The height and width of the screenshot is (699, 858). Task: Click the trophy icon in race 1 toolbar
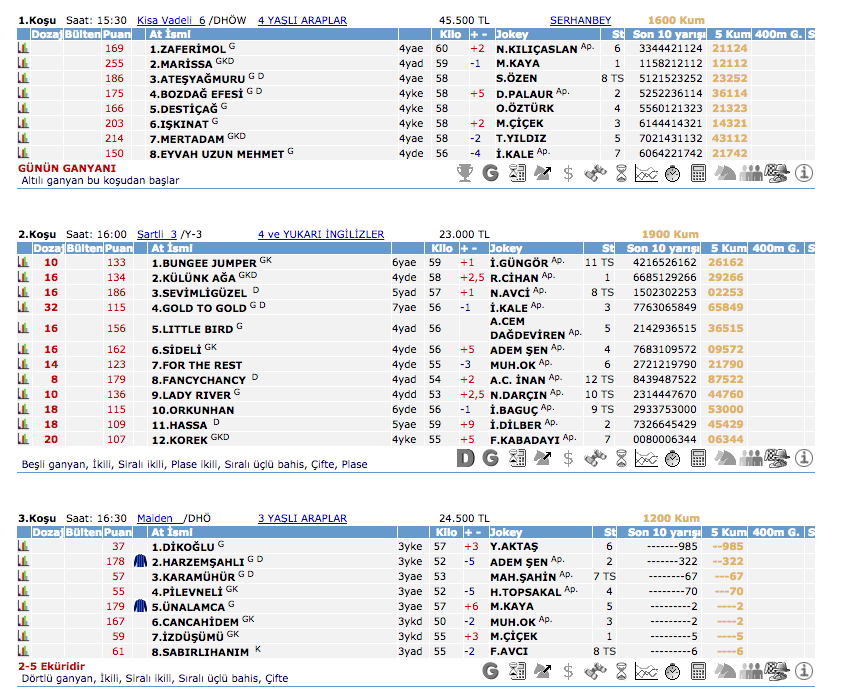465,173
